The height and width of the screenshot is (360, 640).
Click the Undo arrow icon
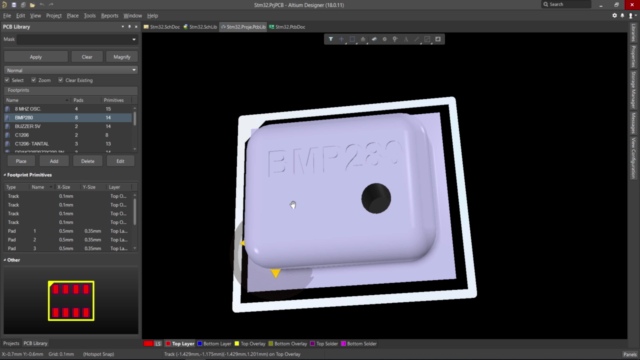click(x=42, y=5)
